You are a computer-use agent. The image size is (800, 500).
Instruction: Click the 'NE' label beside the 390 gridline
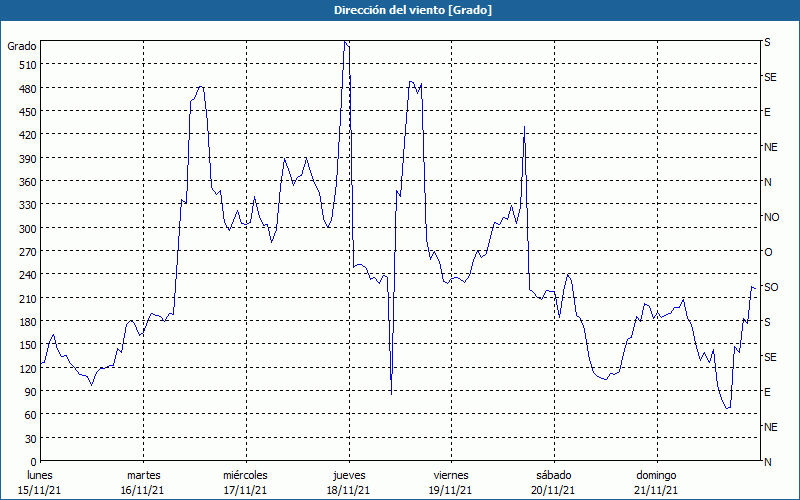click(771, 147)
